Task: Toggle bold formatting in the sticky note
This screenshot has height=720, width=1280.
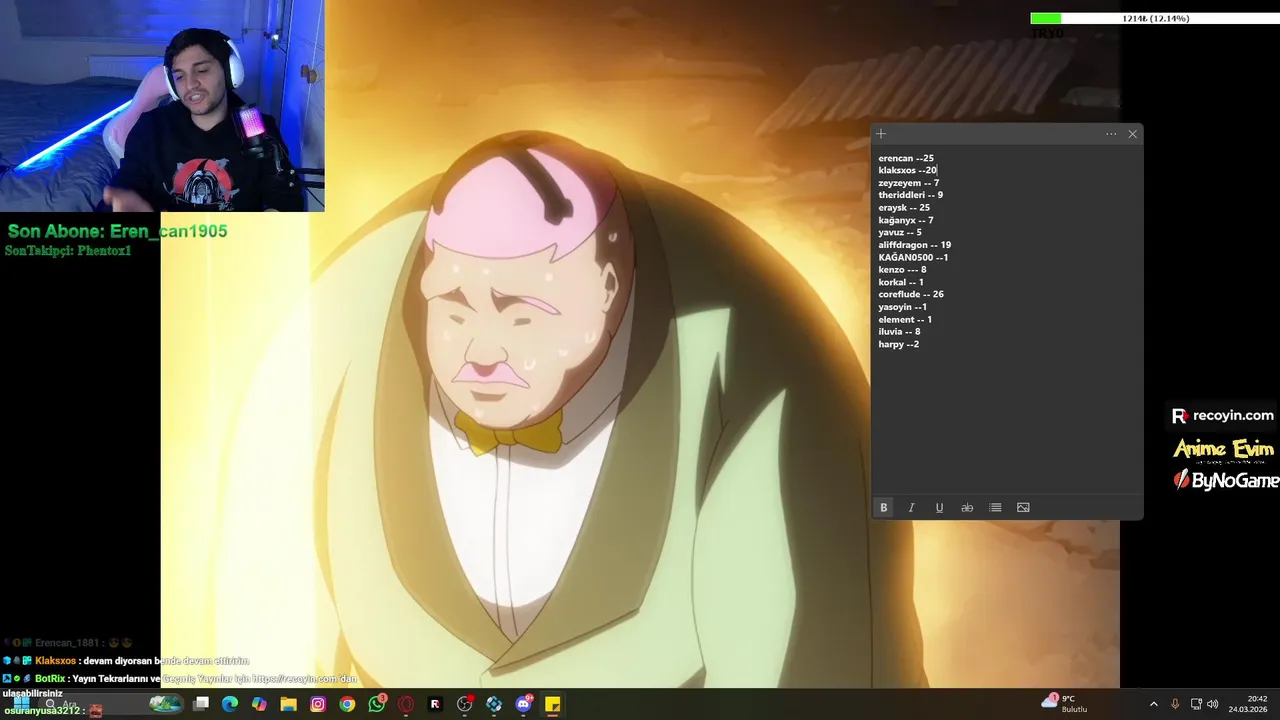Action: click(x=883, y=508)
